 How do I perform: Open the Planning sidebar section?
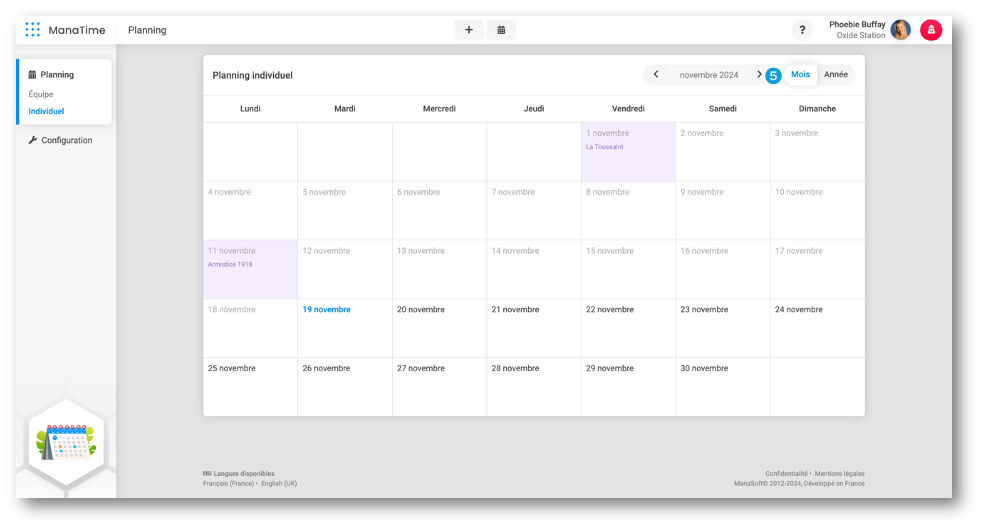click(57, 75)
